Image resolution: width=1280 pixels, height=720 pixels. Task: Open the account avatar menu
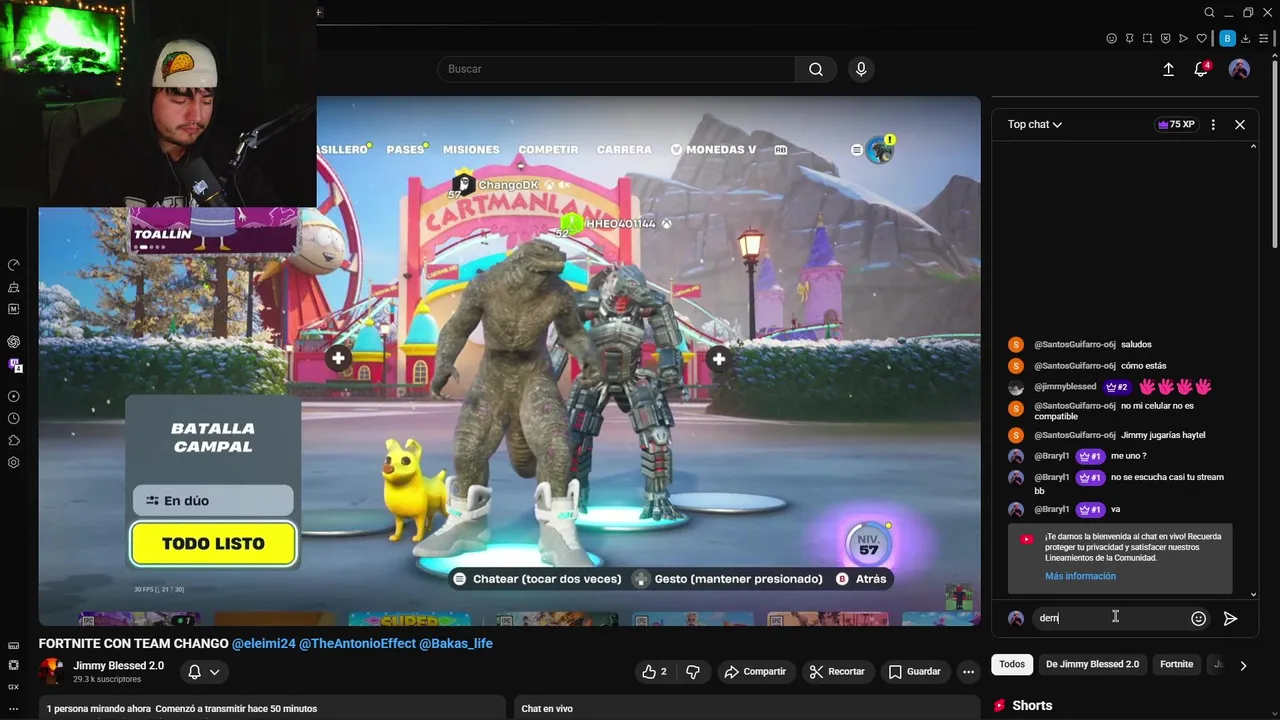pyautogui.click(x=1239, y=69)
